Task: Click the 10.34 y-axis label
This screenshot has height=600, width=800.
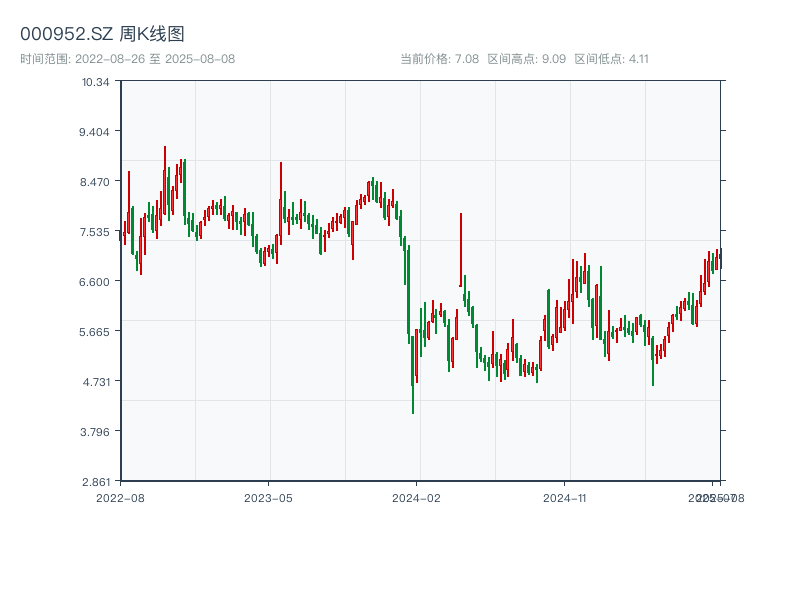Action: (96, 82)
